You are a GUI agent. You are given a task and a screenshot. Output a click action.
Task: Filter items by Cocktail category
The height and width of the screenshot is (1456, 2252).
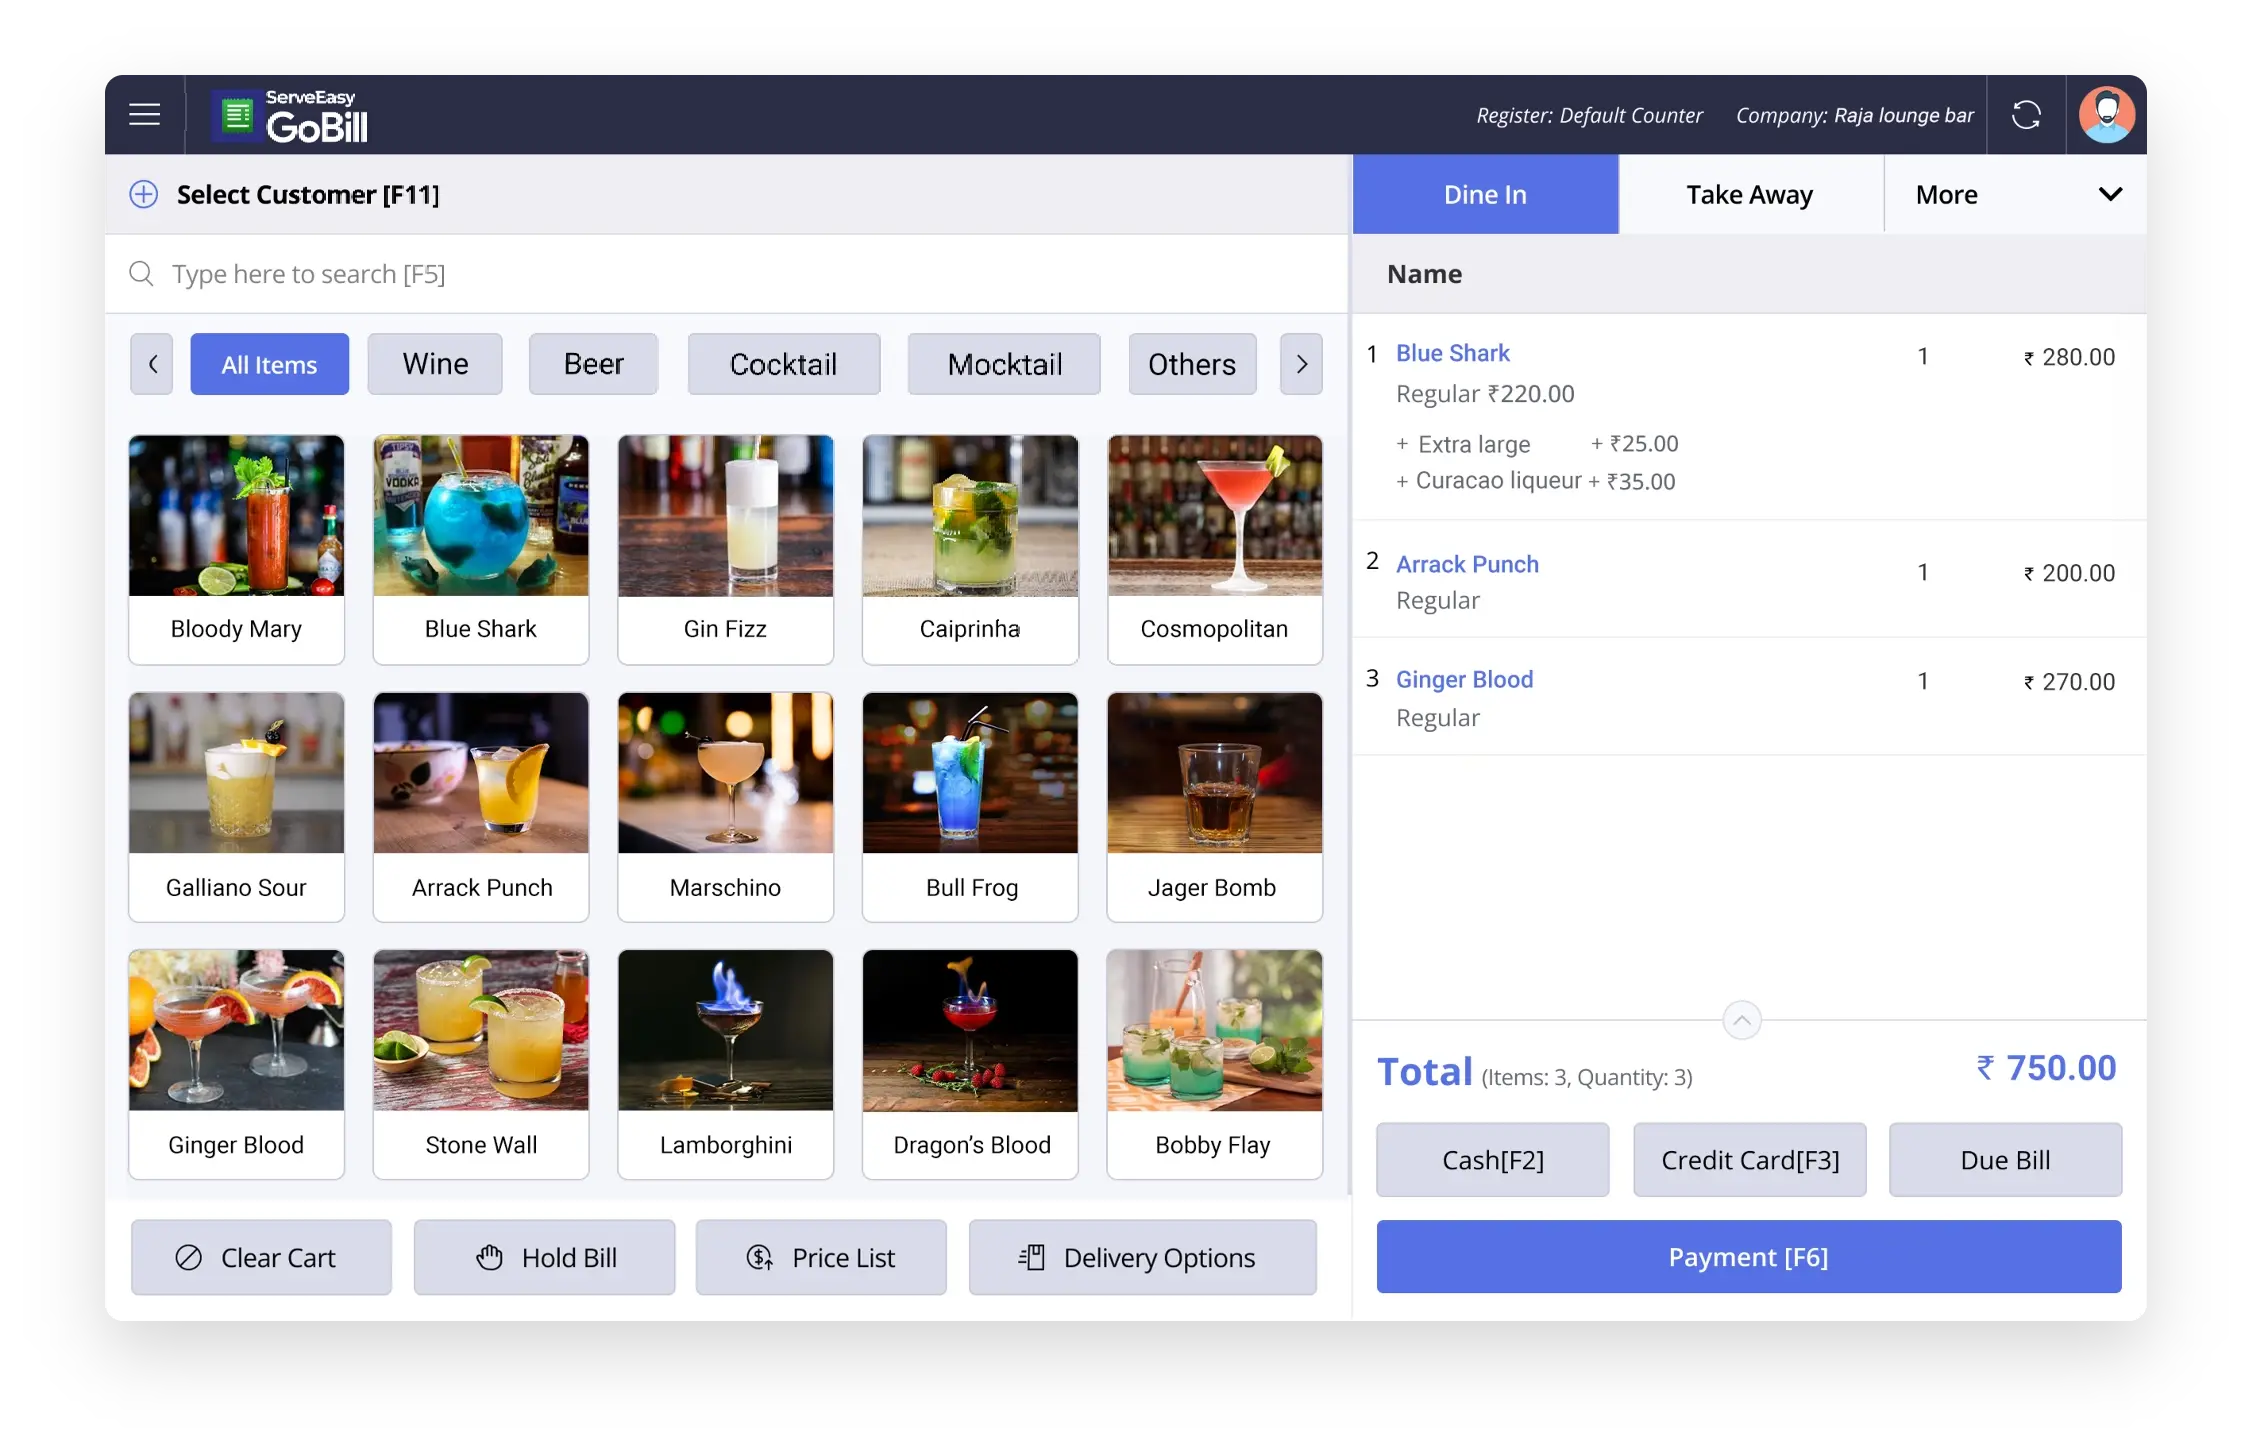point(783,364)
